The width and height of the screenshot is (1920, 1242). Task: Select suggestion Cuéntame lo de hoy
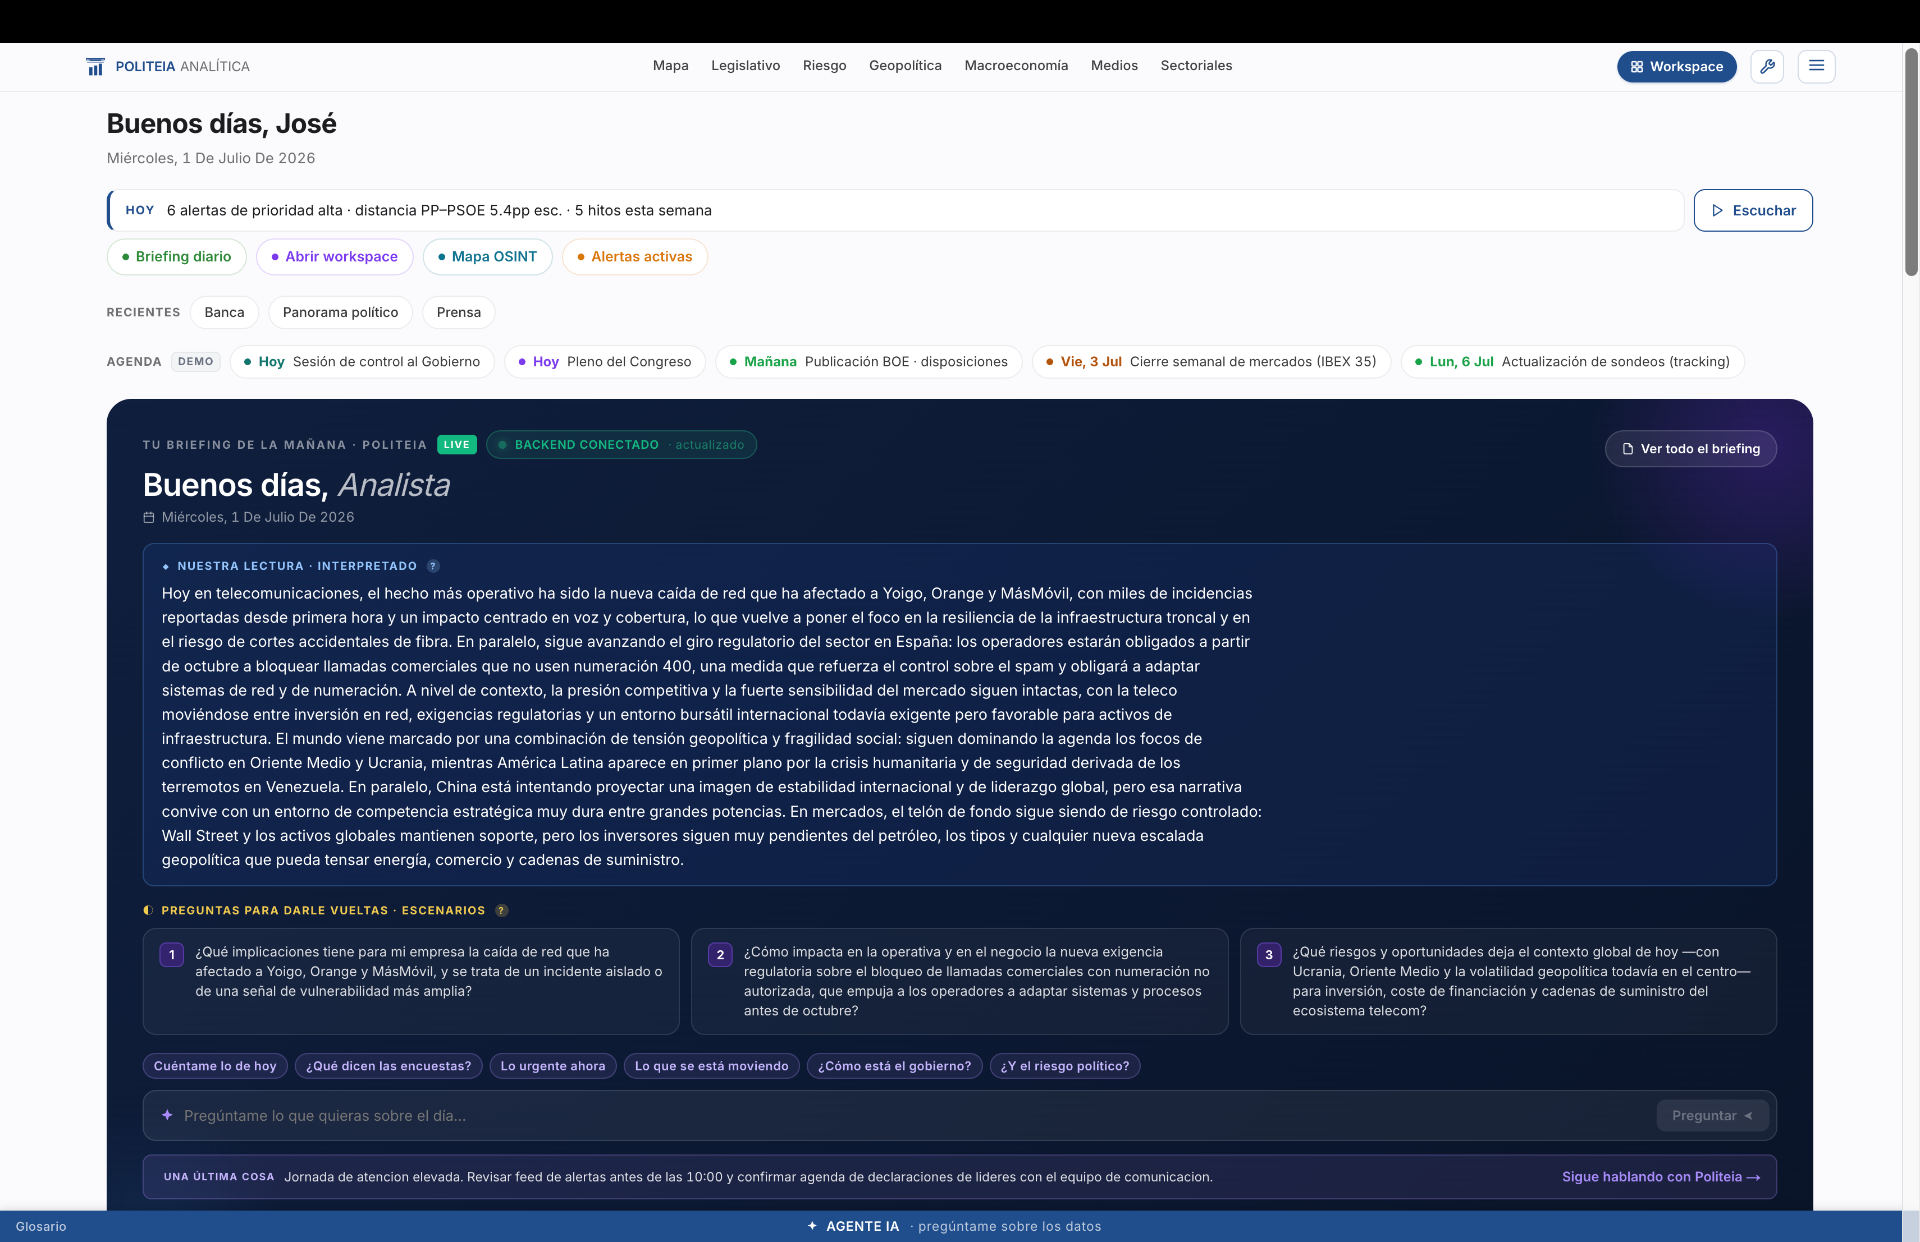[215, 1066]
